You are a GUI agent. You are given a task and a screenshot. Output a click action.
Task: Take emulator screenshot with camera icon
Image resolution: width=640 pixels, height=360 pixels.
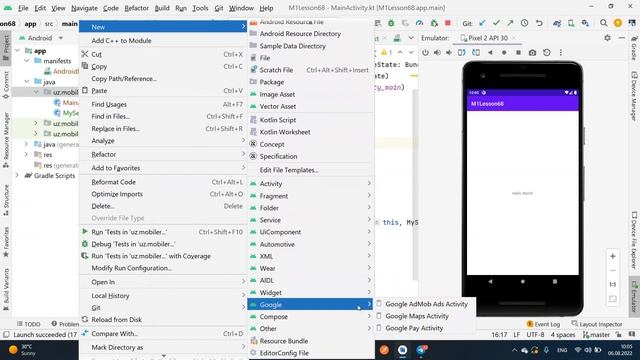tap(532, 53)
